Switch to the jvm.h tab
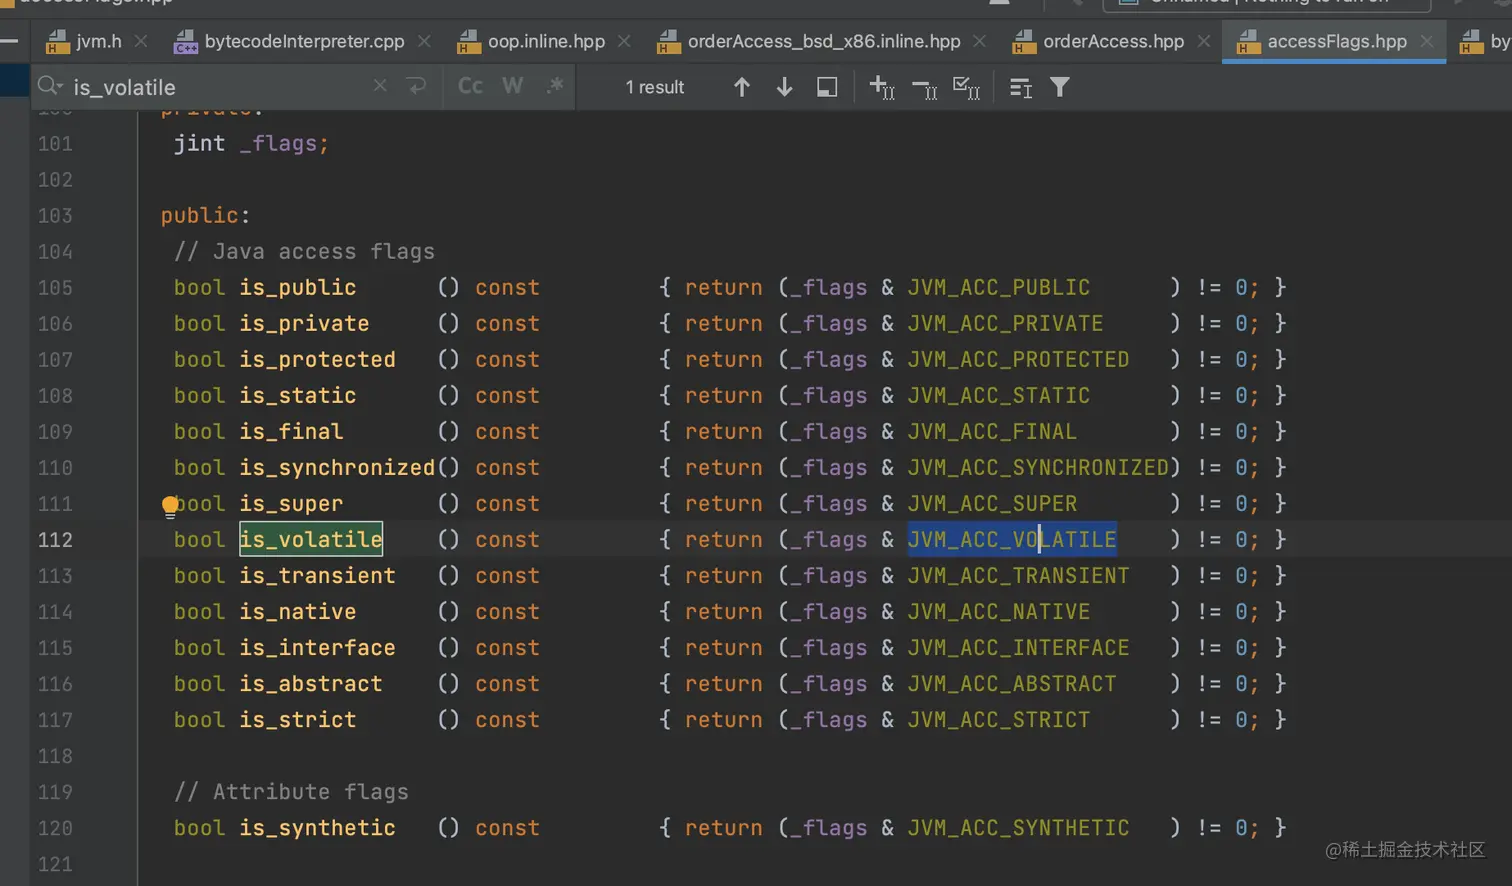The image size is (1512, 886). tap(98, 41)
